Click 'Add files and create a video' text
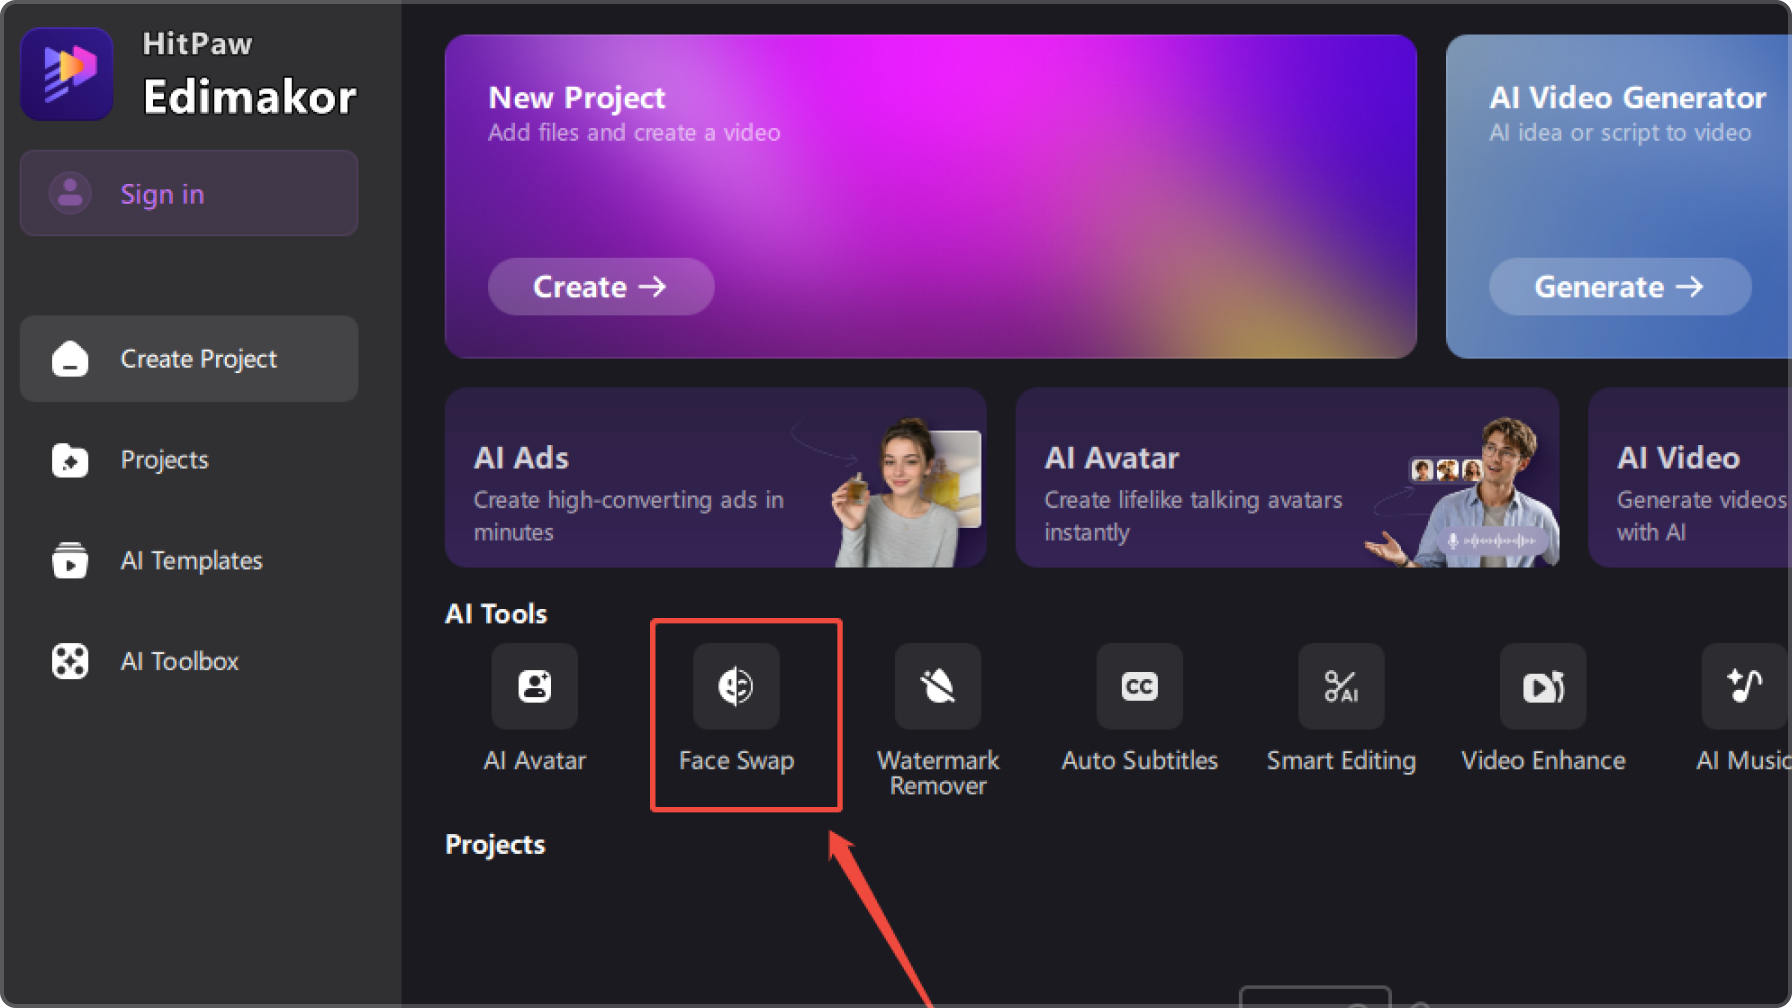The image size is (1792, 1008). coord(634,133)
